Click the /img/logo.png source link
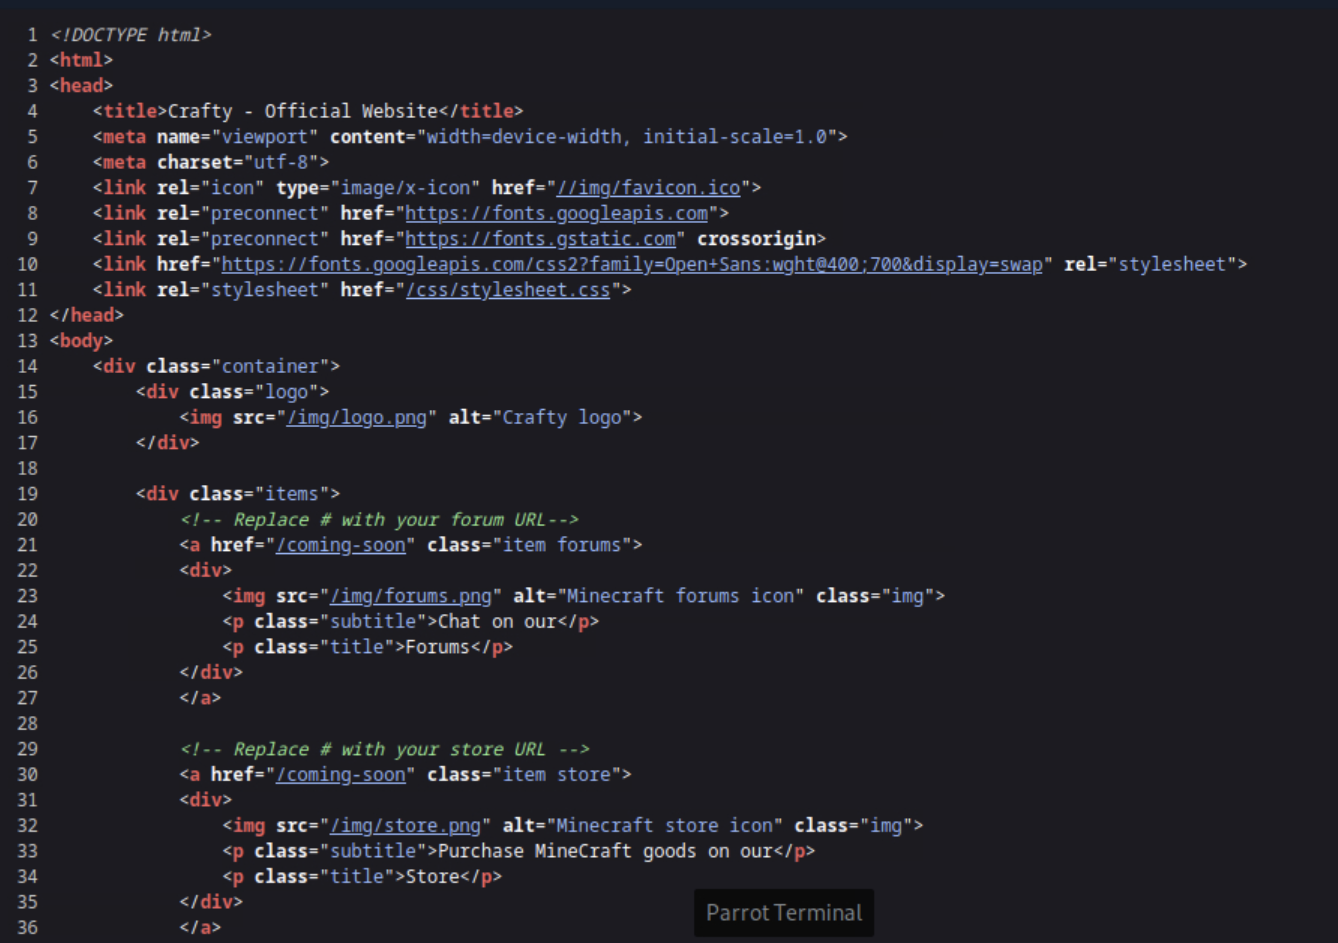 (356, 417)
